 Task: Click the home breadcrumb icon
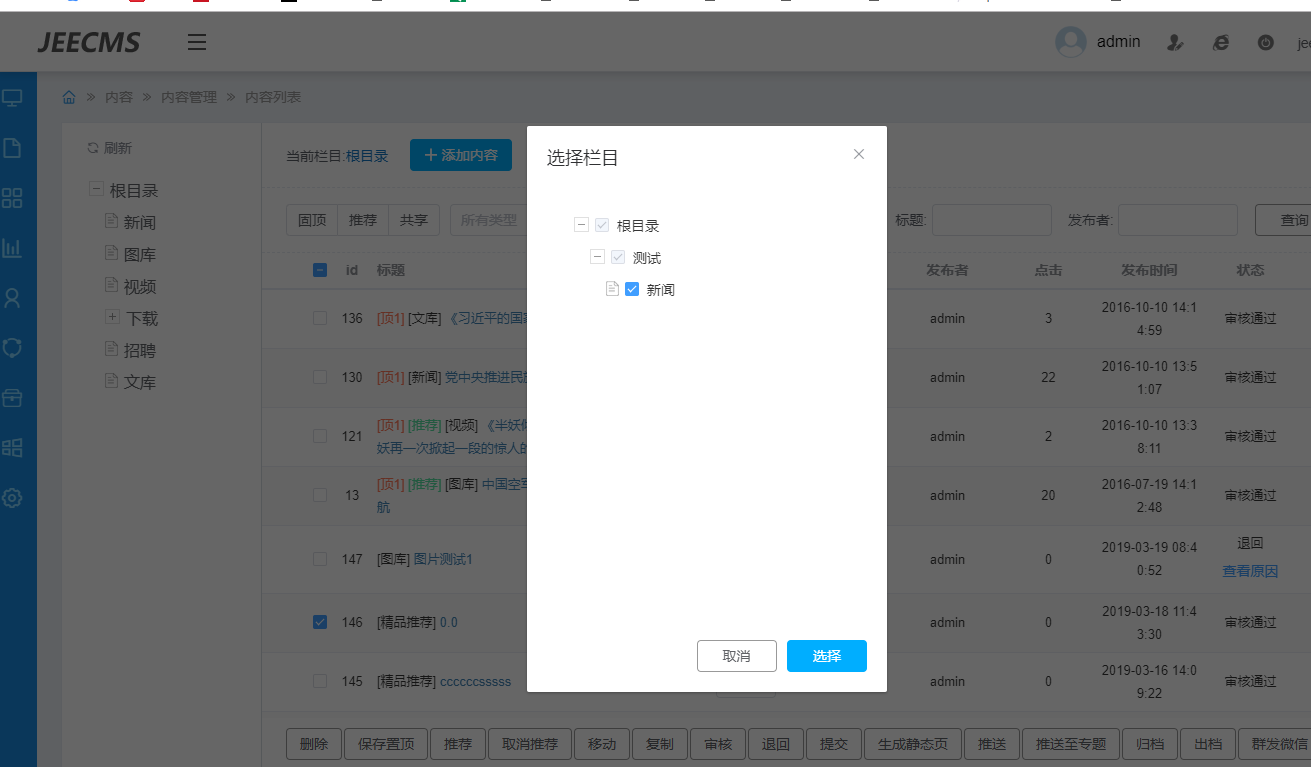[x=69, y=97]
